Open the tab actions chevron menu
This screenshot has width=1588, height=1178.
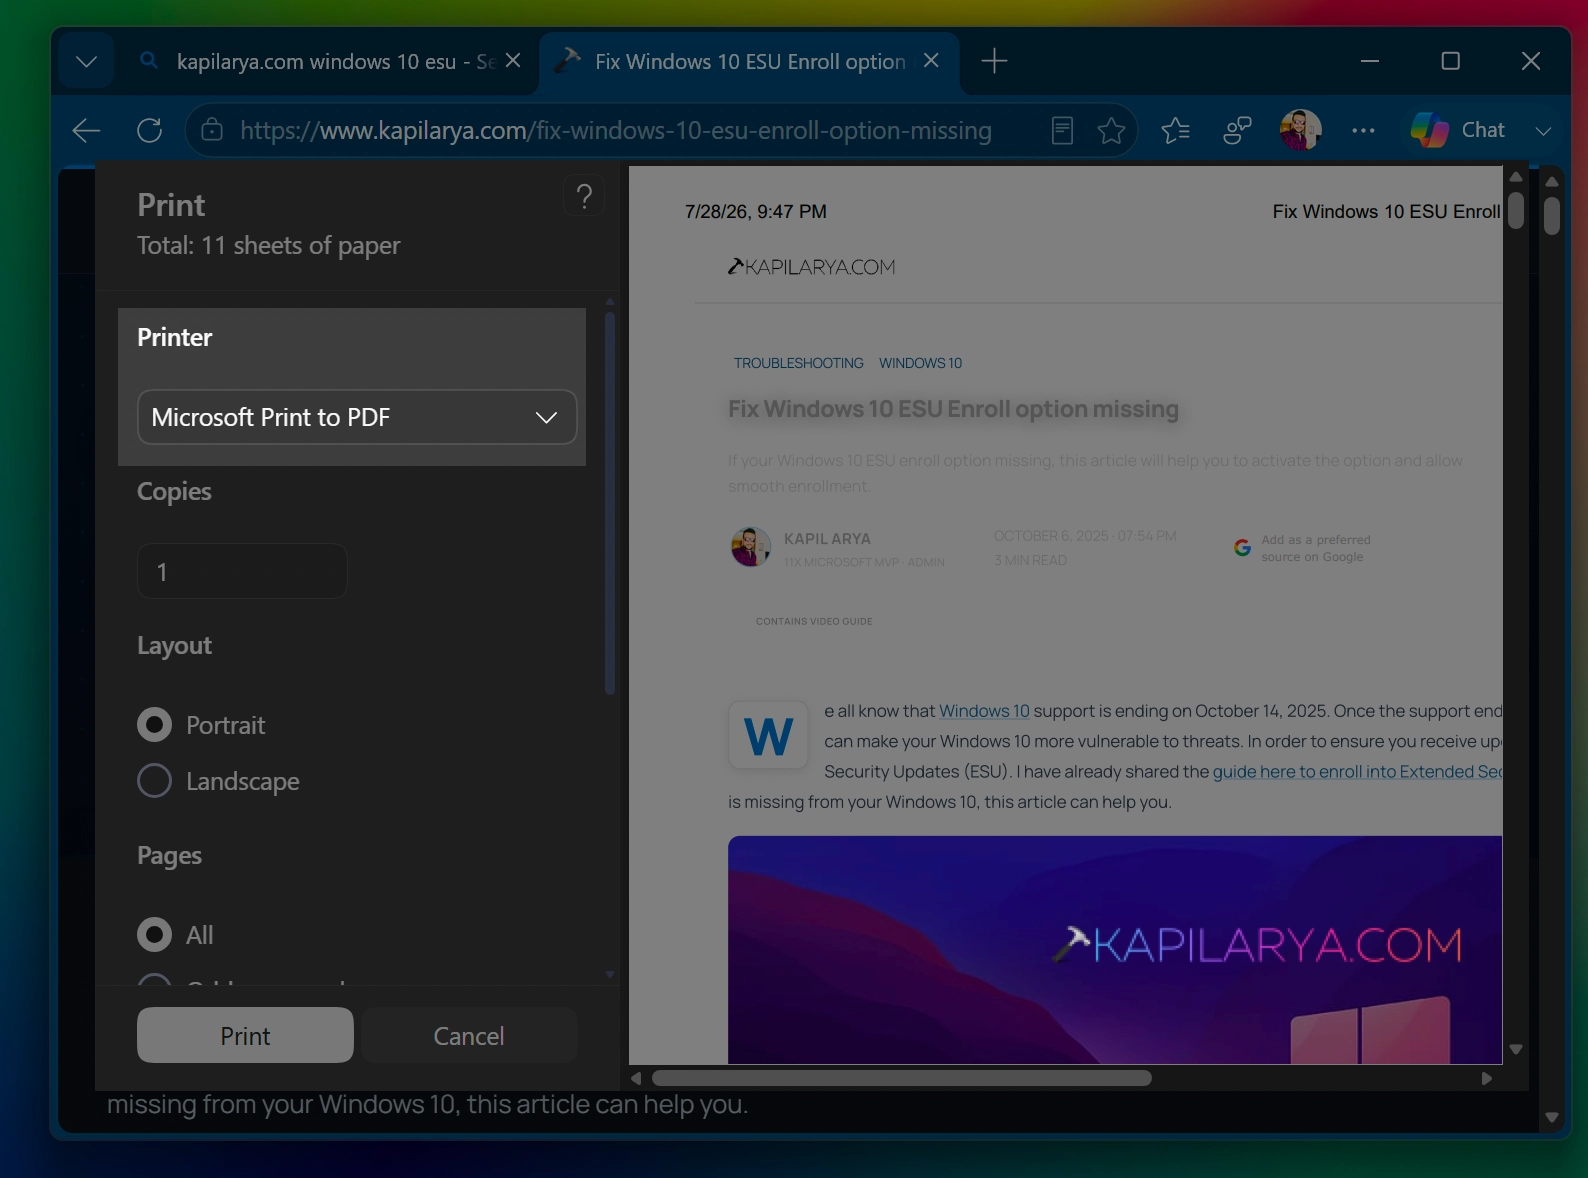[87, 62]
